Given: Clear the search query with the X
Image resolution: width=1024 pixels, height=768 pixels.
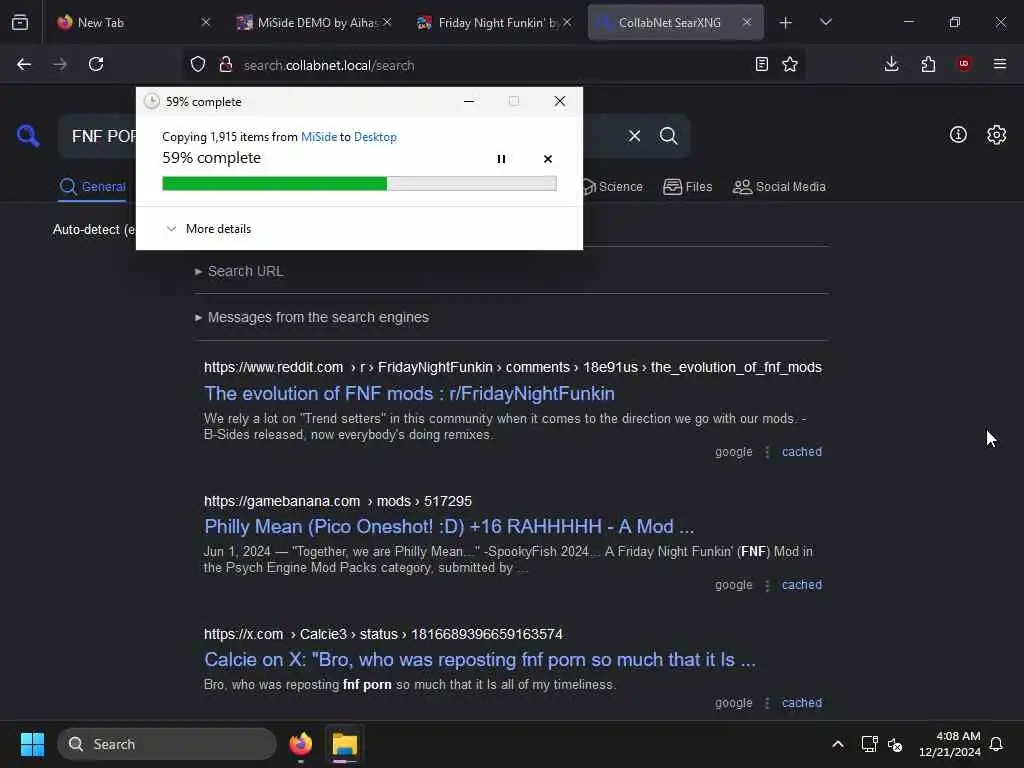Looking at the screenshot, I should 634,136.
